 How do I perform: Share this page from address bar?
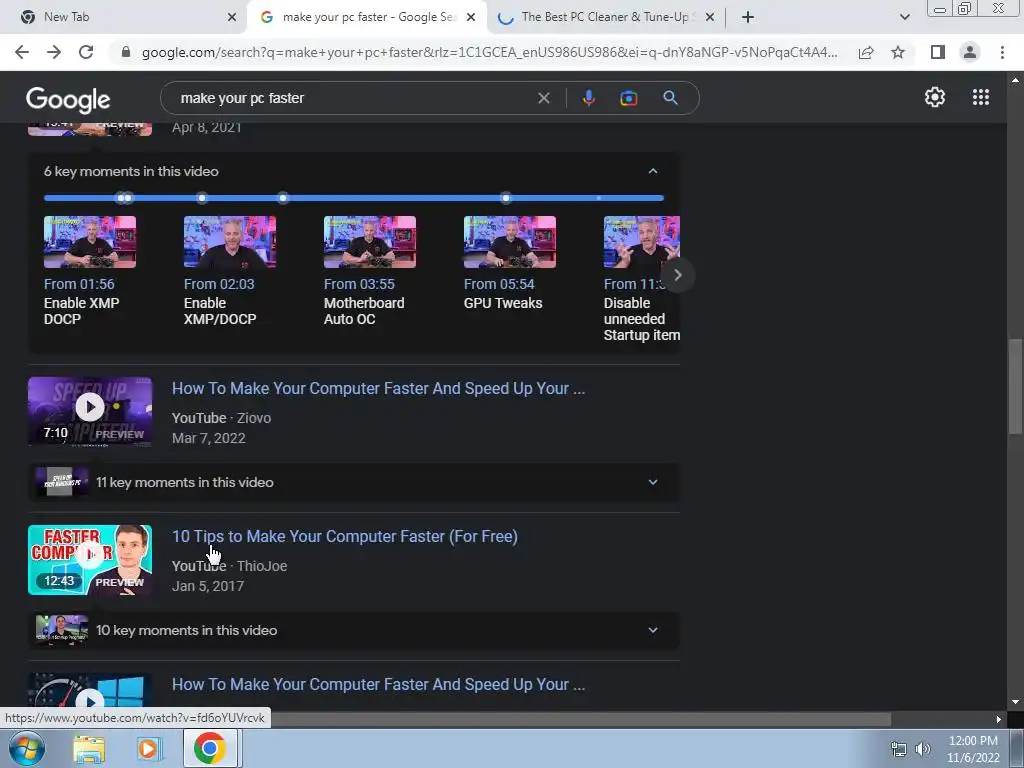click(866, 52)
